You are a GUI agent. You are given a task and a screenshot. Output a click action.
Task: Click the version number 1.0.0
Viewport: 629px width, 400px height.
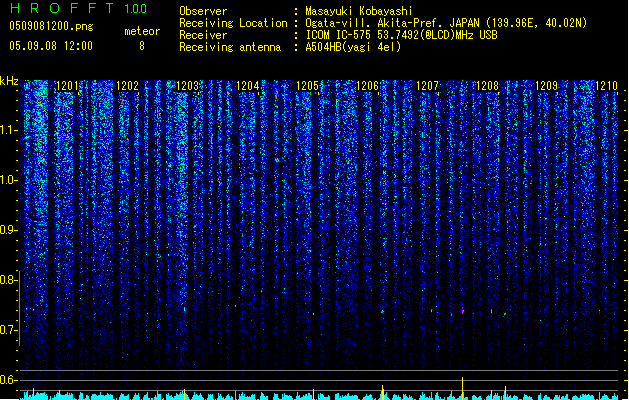click(135, 9)
